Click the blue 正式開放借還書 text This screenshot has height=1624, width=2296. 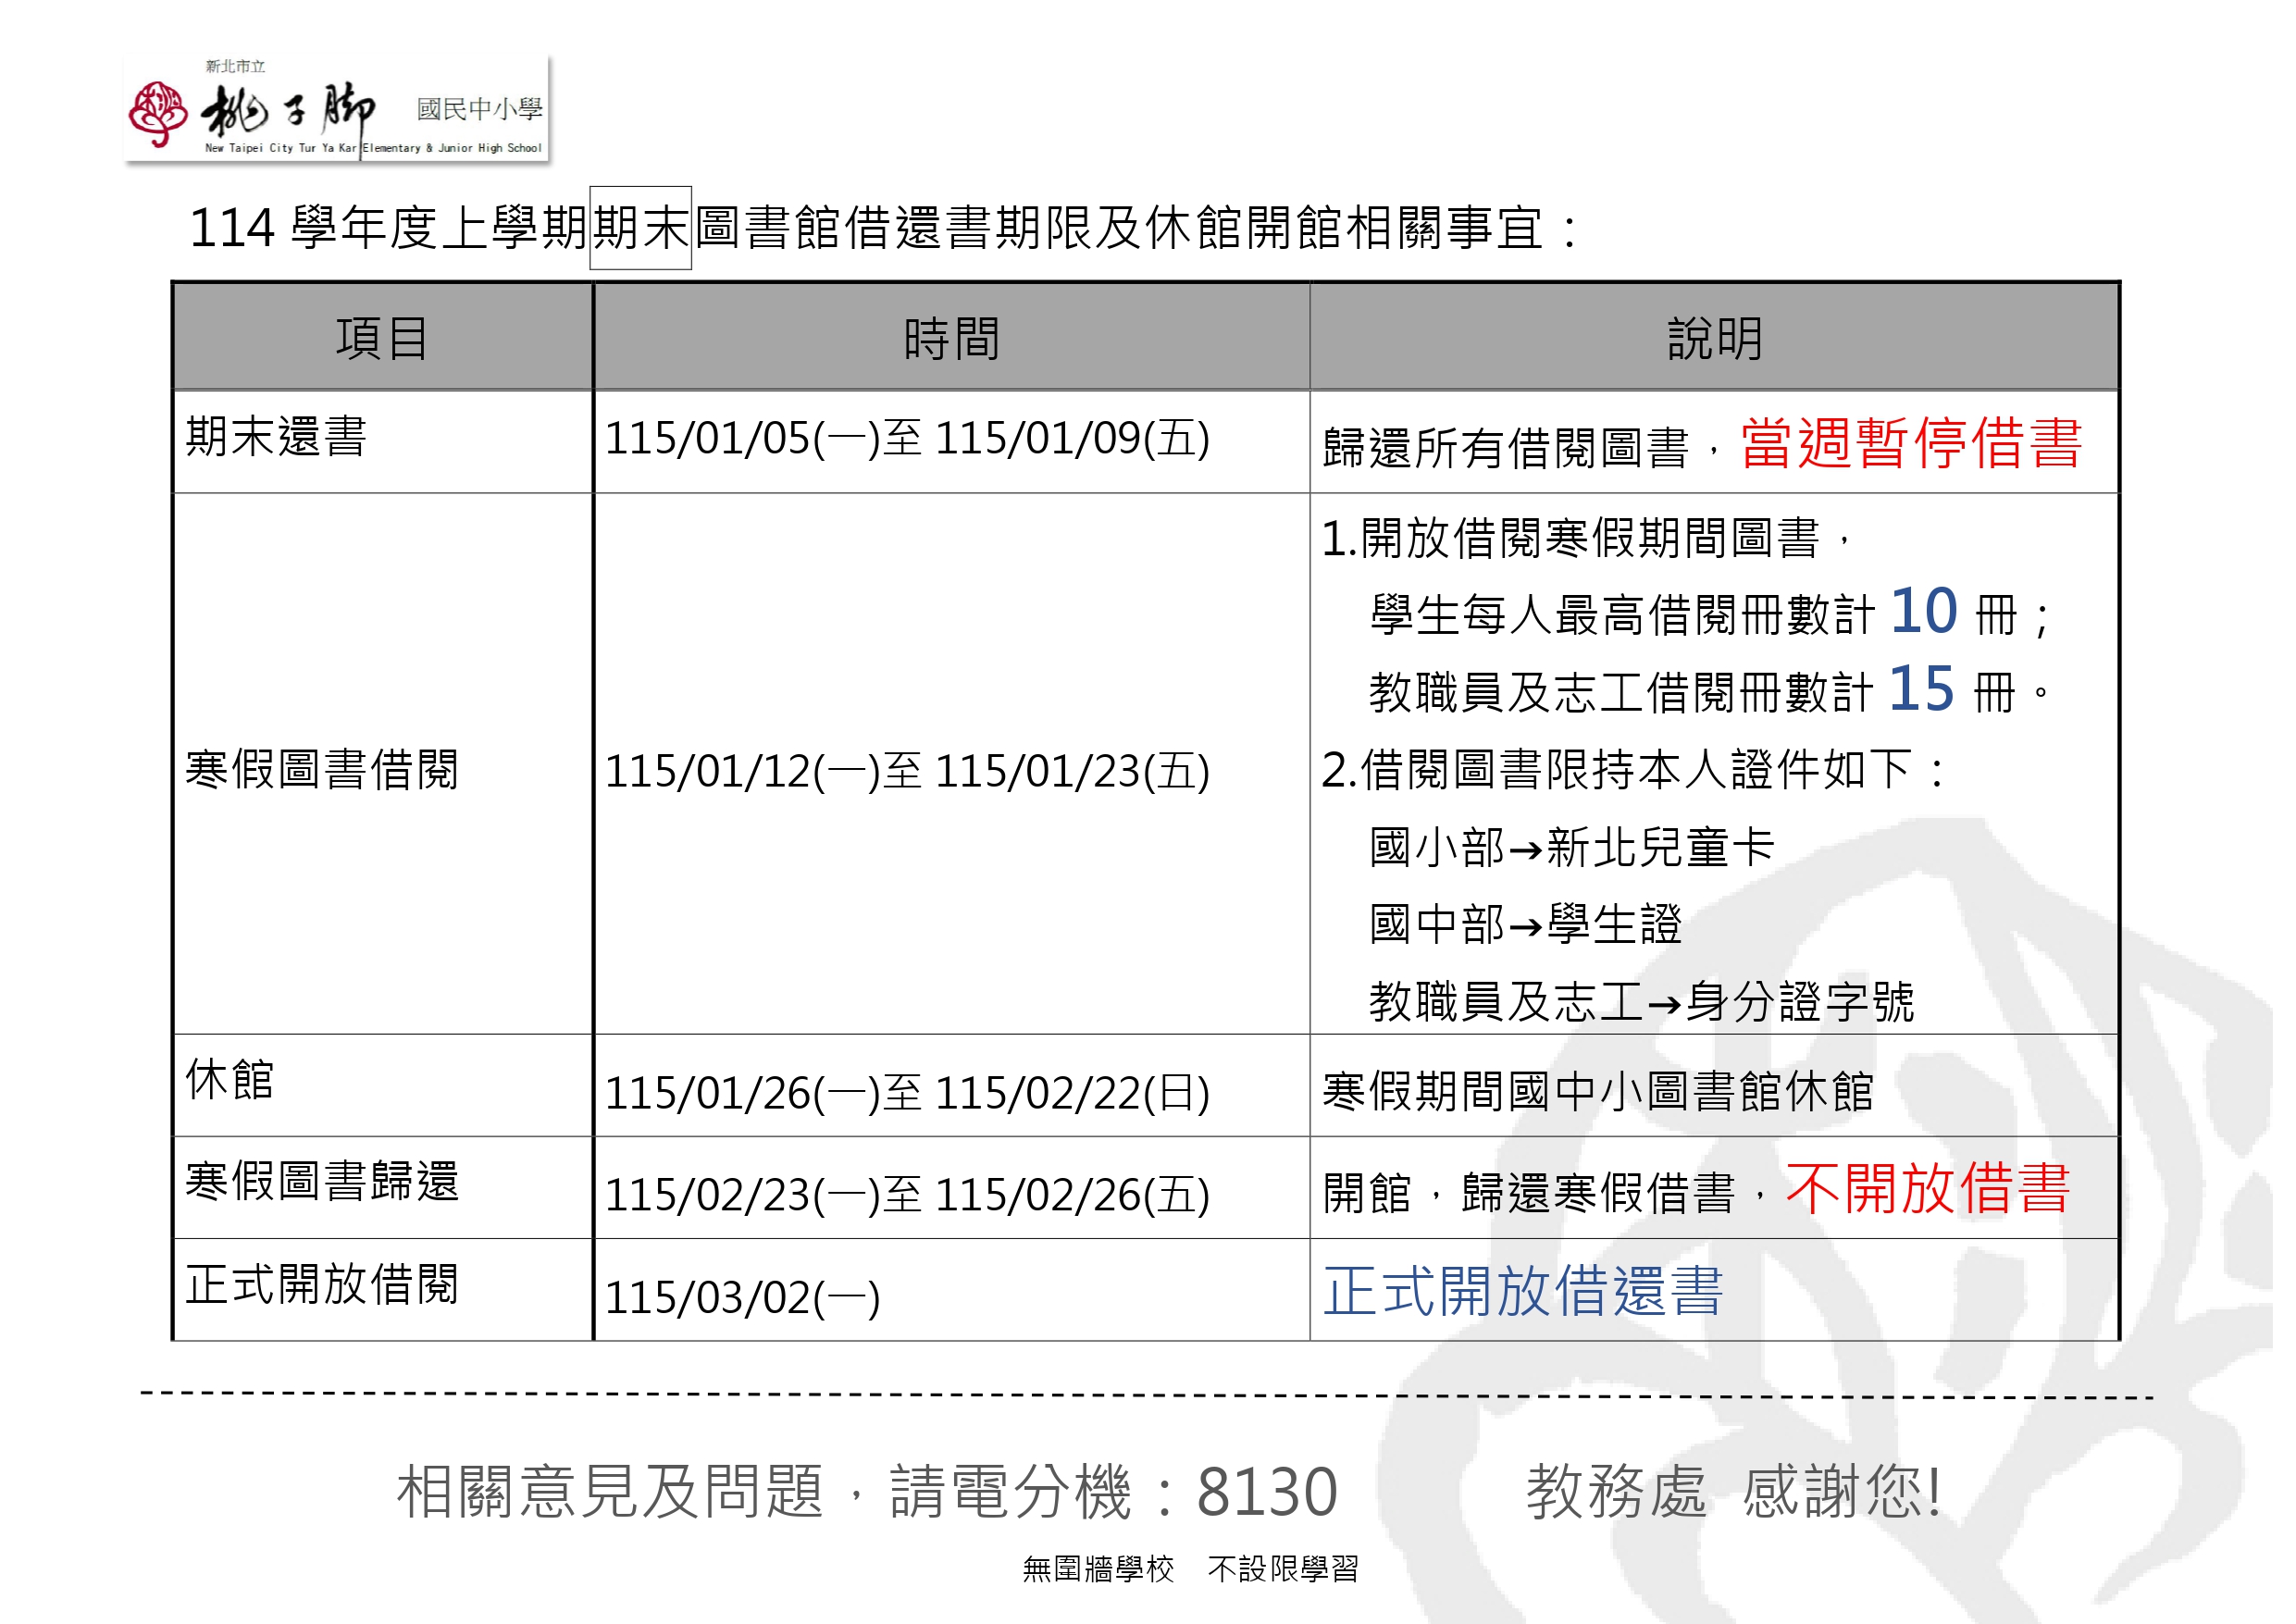pyautogui.click(x=1523, y=1291)
